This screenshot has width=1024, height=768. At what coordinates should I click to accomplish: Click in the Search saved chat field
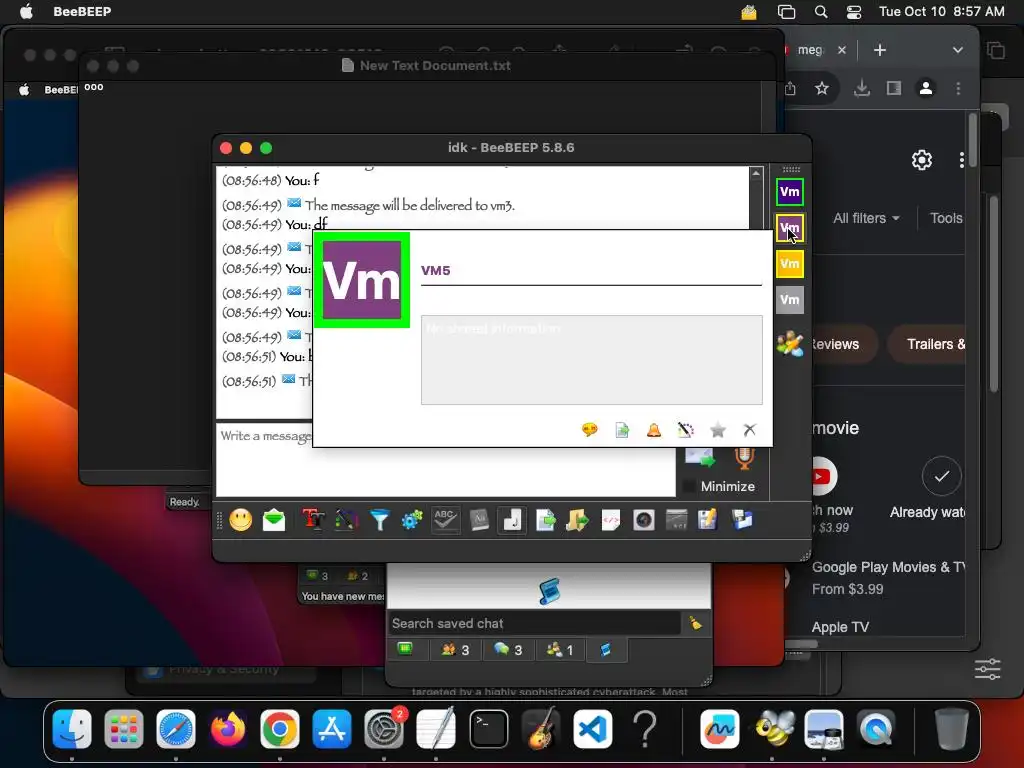pyautogui.click(x=534, y=624)
